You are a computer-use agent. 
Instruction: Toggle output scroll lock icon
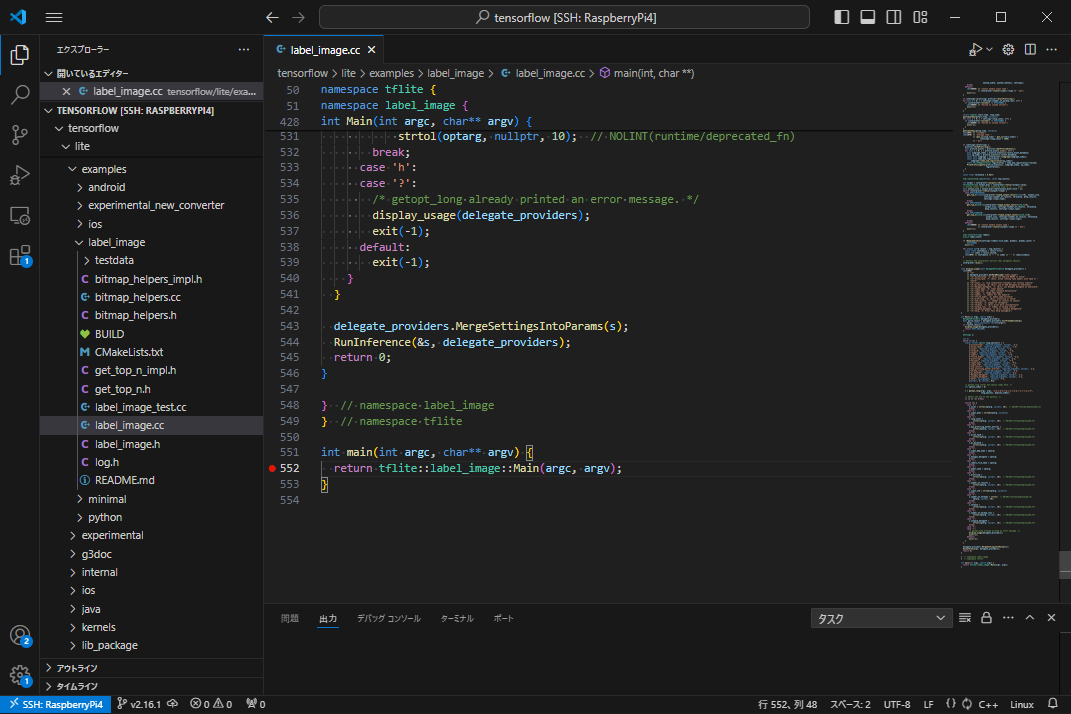(x=986, y=618)
